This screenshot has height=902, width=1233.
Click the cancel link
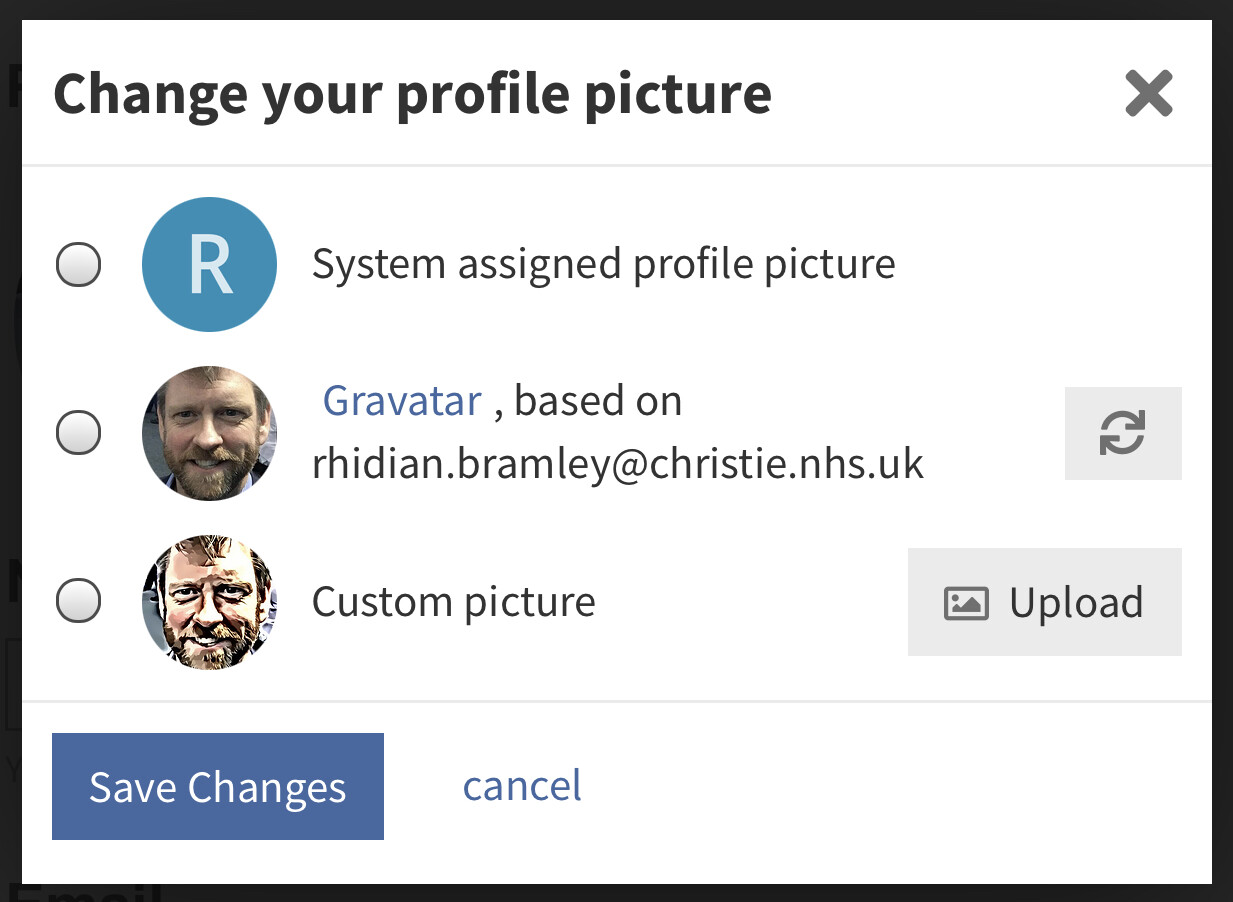coord(522,786)
